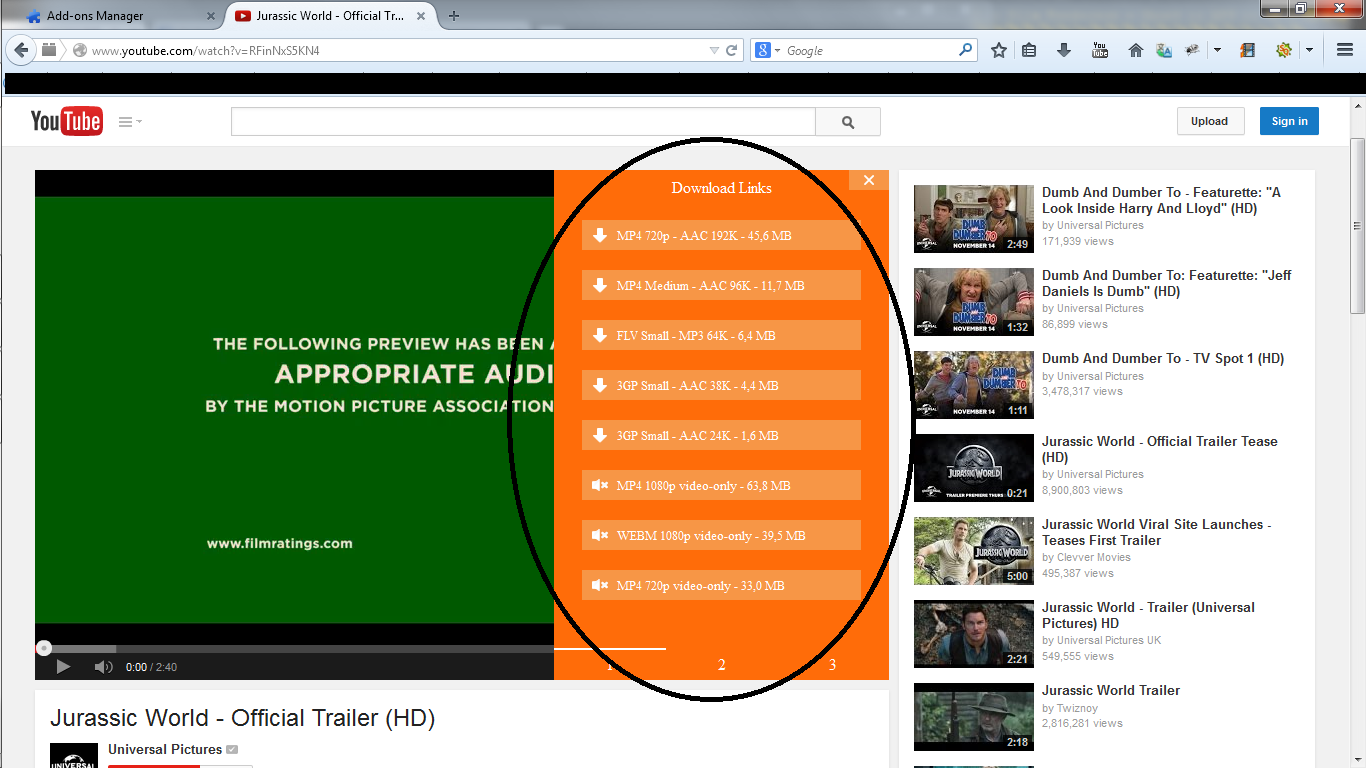
Task: Click the video progress bar scrubber handle
Action: coord(44,648)
